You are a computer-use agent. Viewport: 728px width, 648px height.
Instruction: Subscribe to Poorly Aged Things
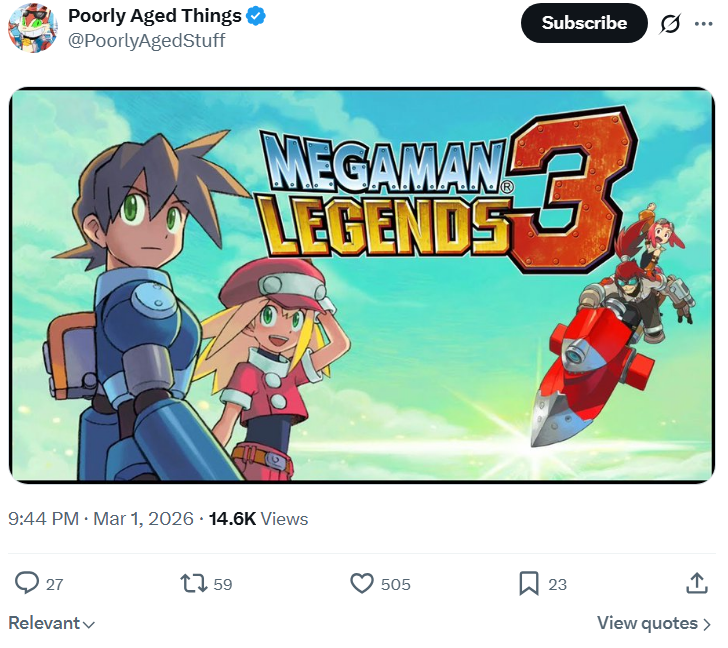pos(584,23)
